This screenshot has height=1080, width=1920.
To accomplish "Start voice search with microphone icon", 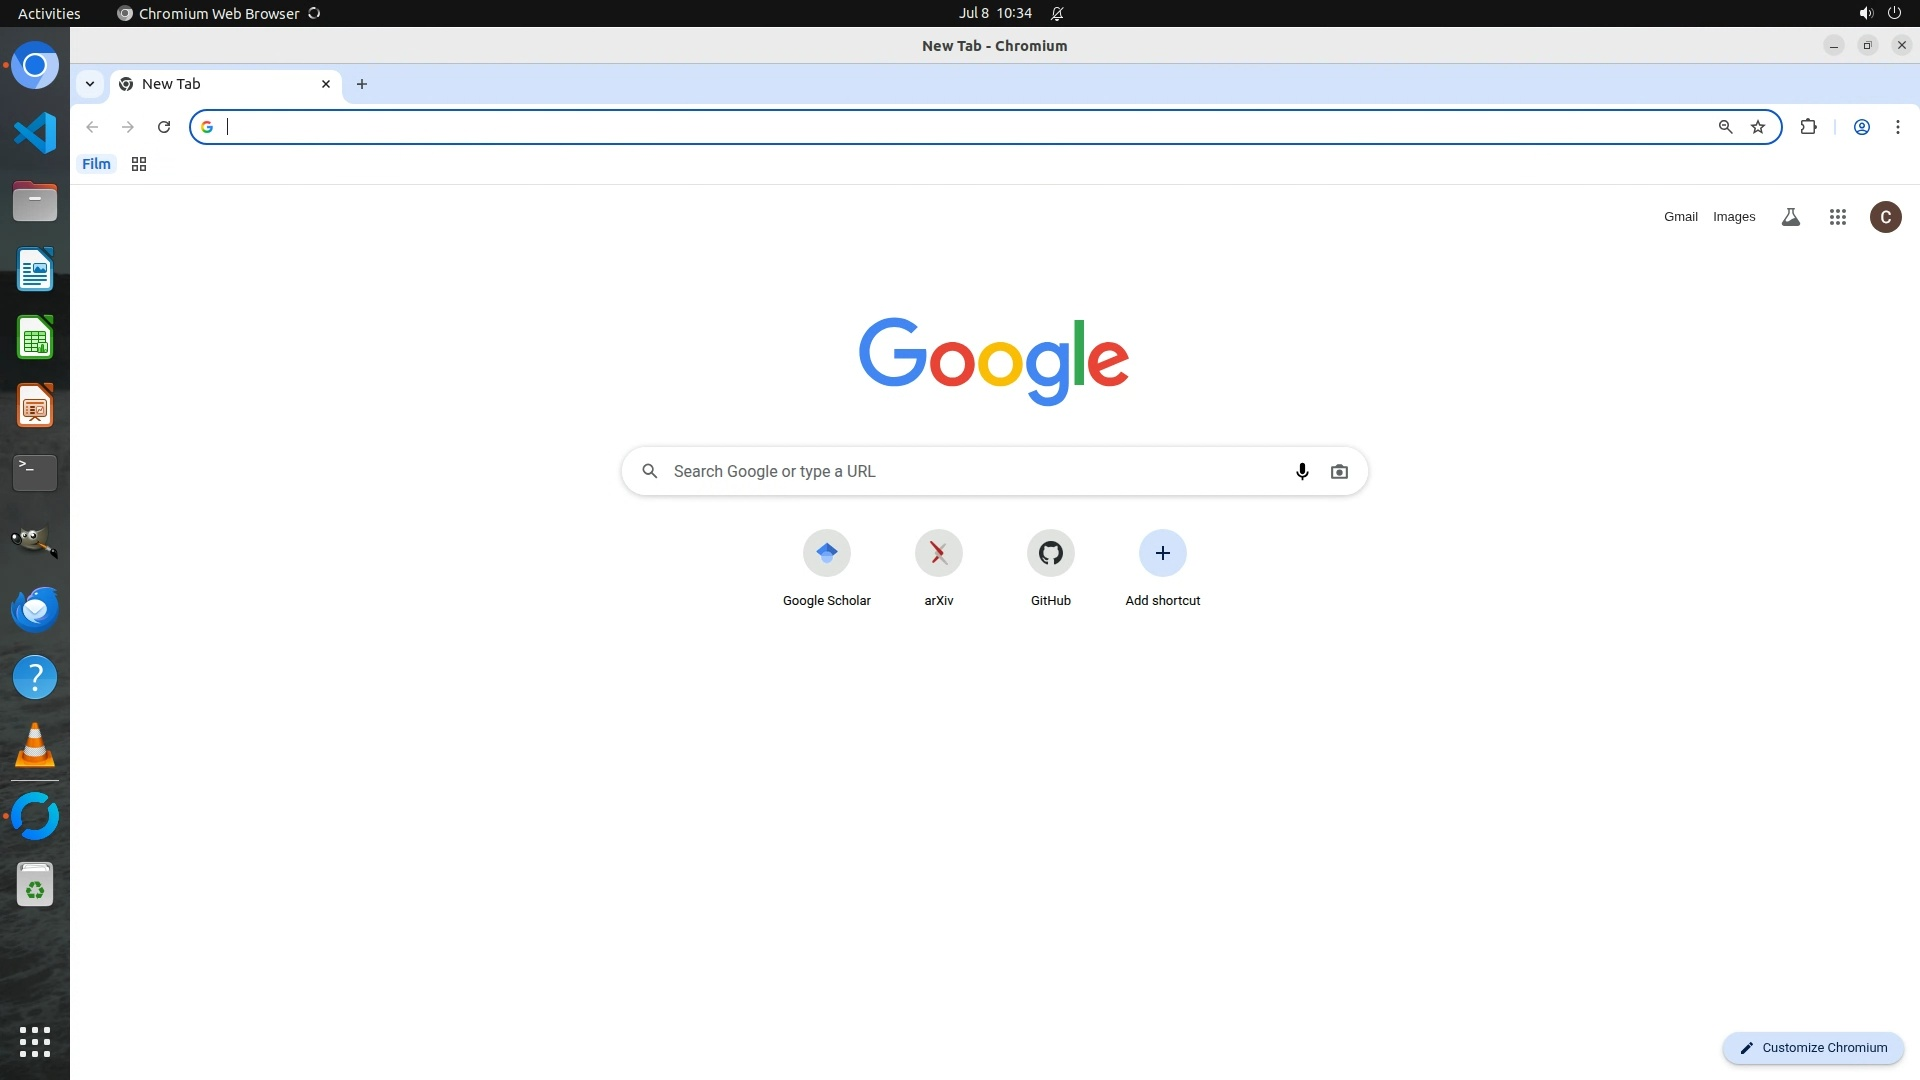I will (x=1302, y=471).
